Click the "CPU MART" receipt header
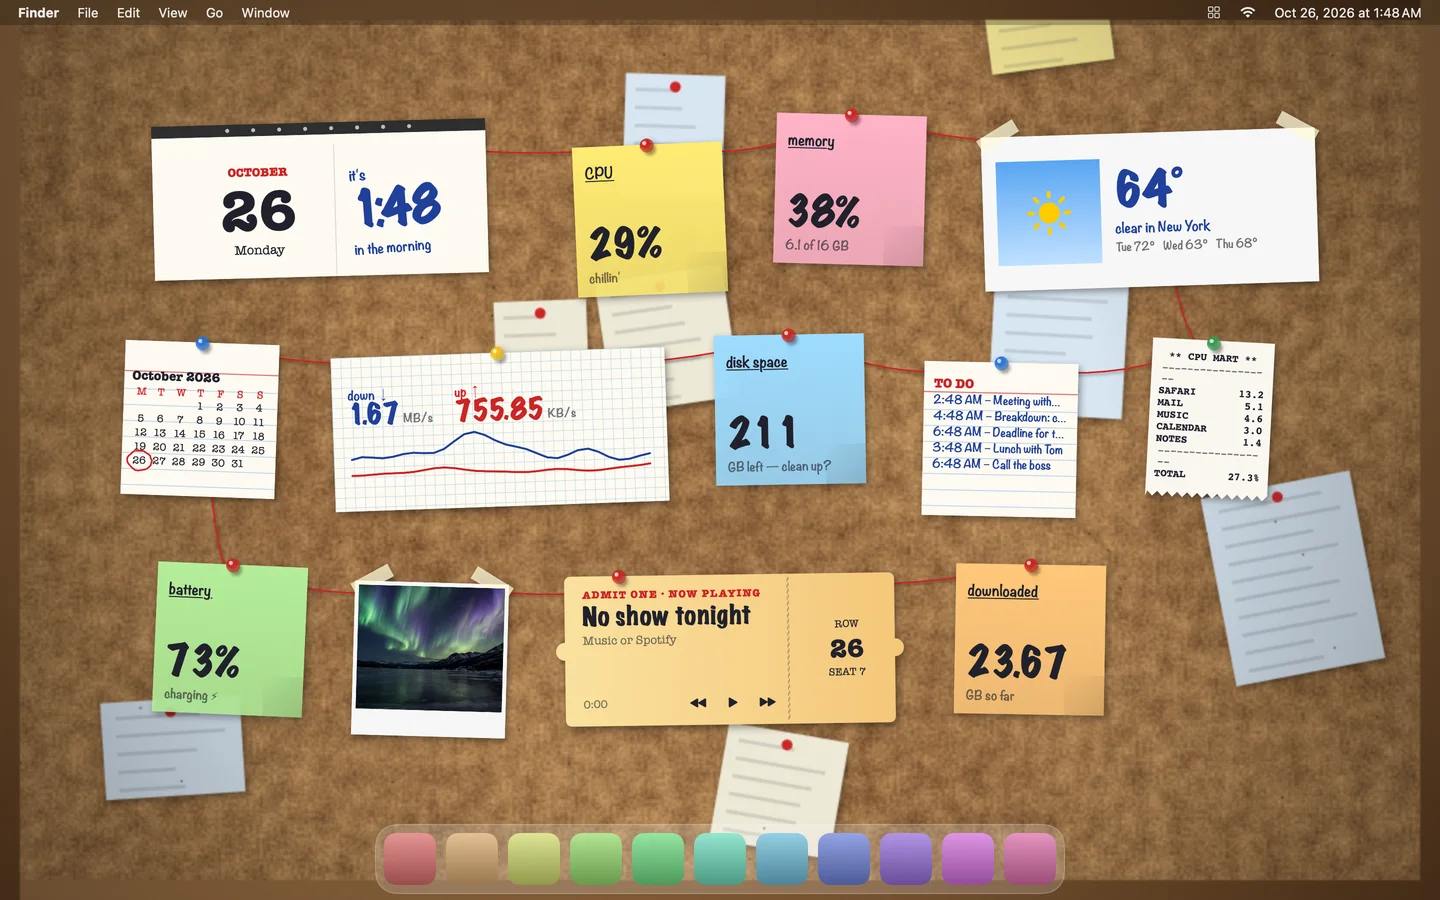Viewport: 1440px width, 900px height. tap(1213, 357)
